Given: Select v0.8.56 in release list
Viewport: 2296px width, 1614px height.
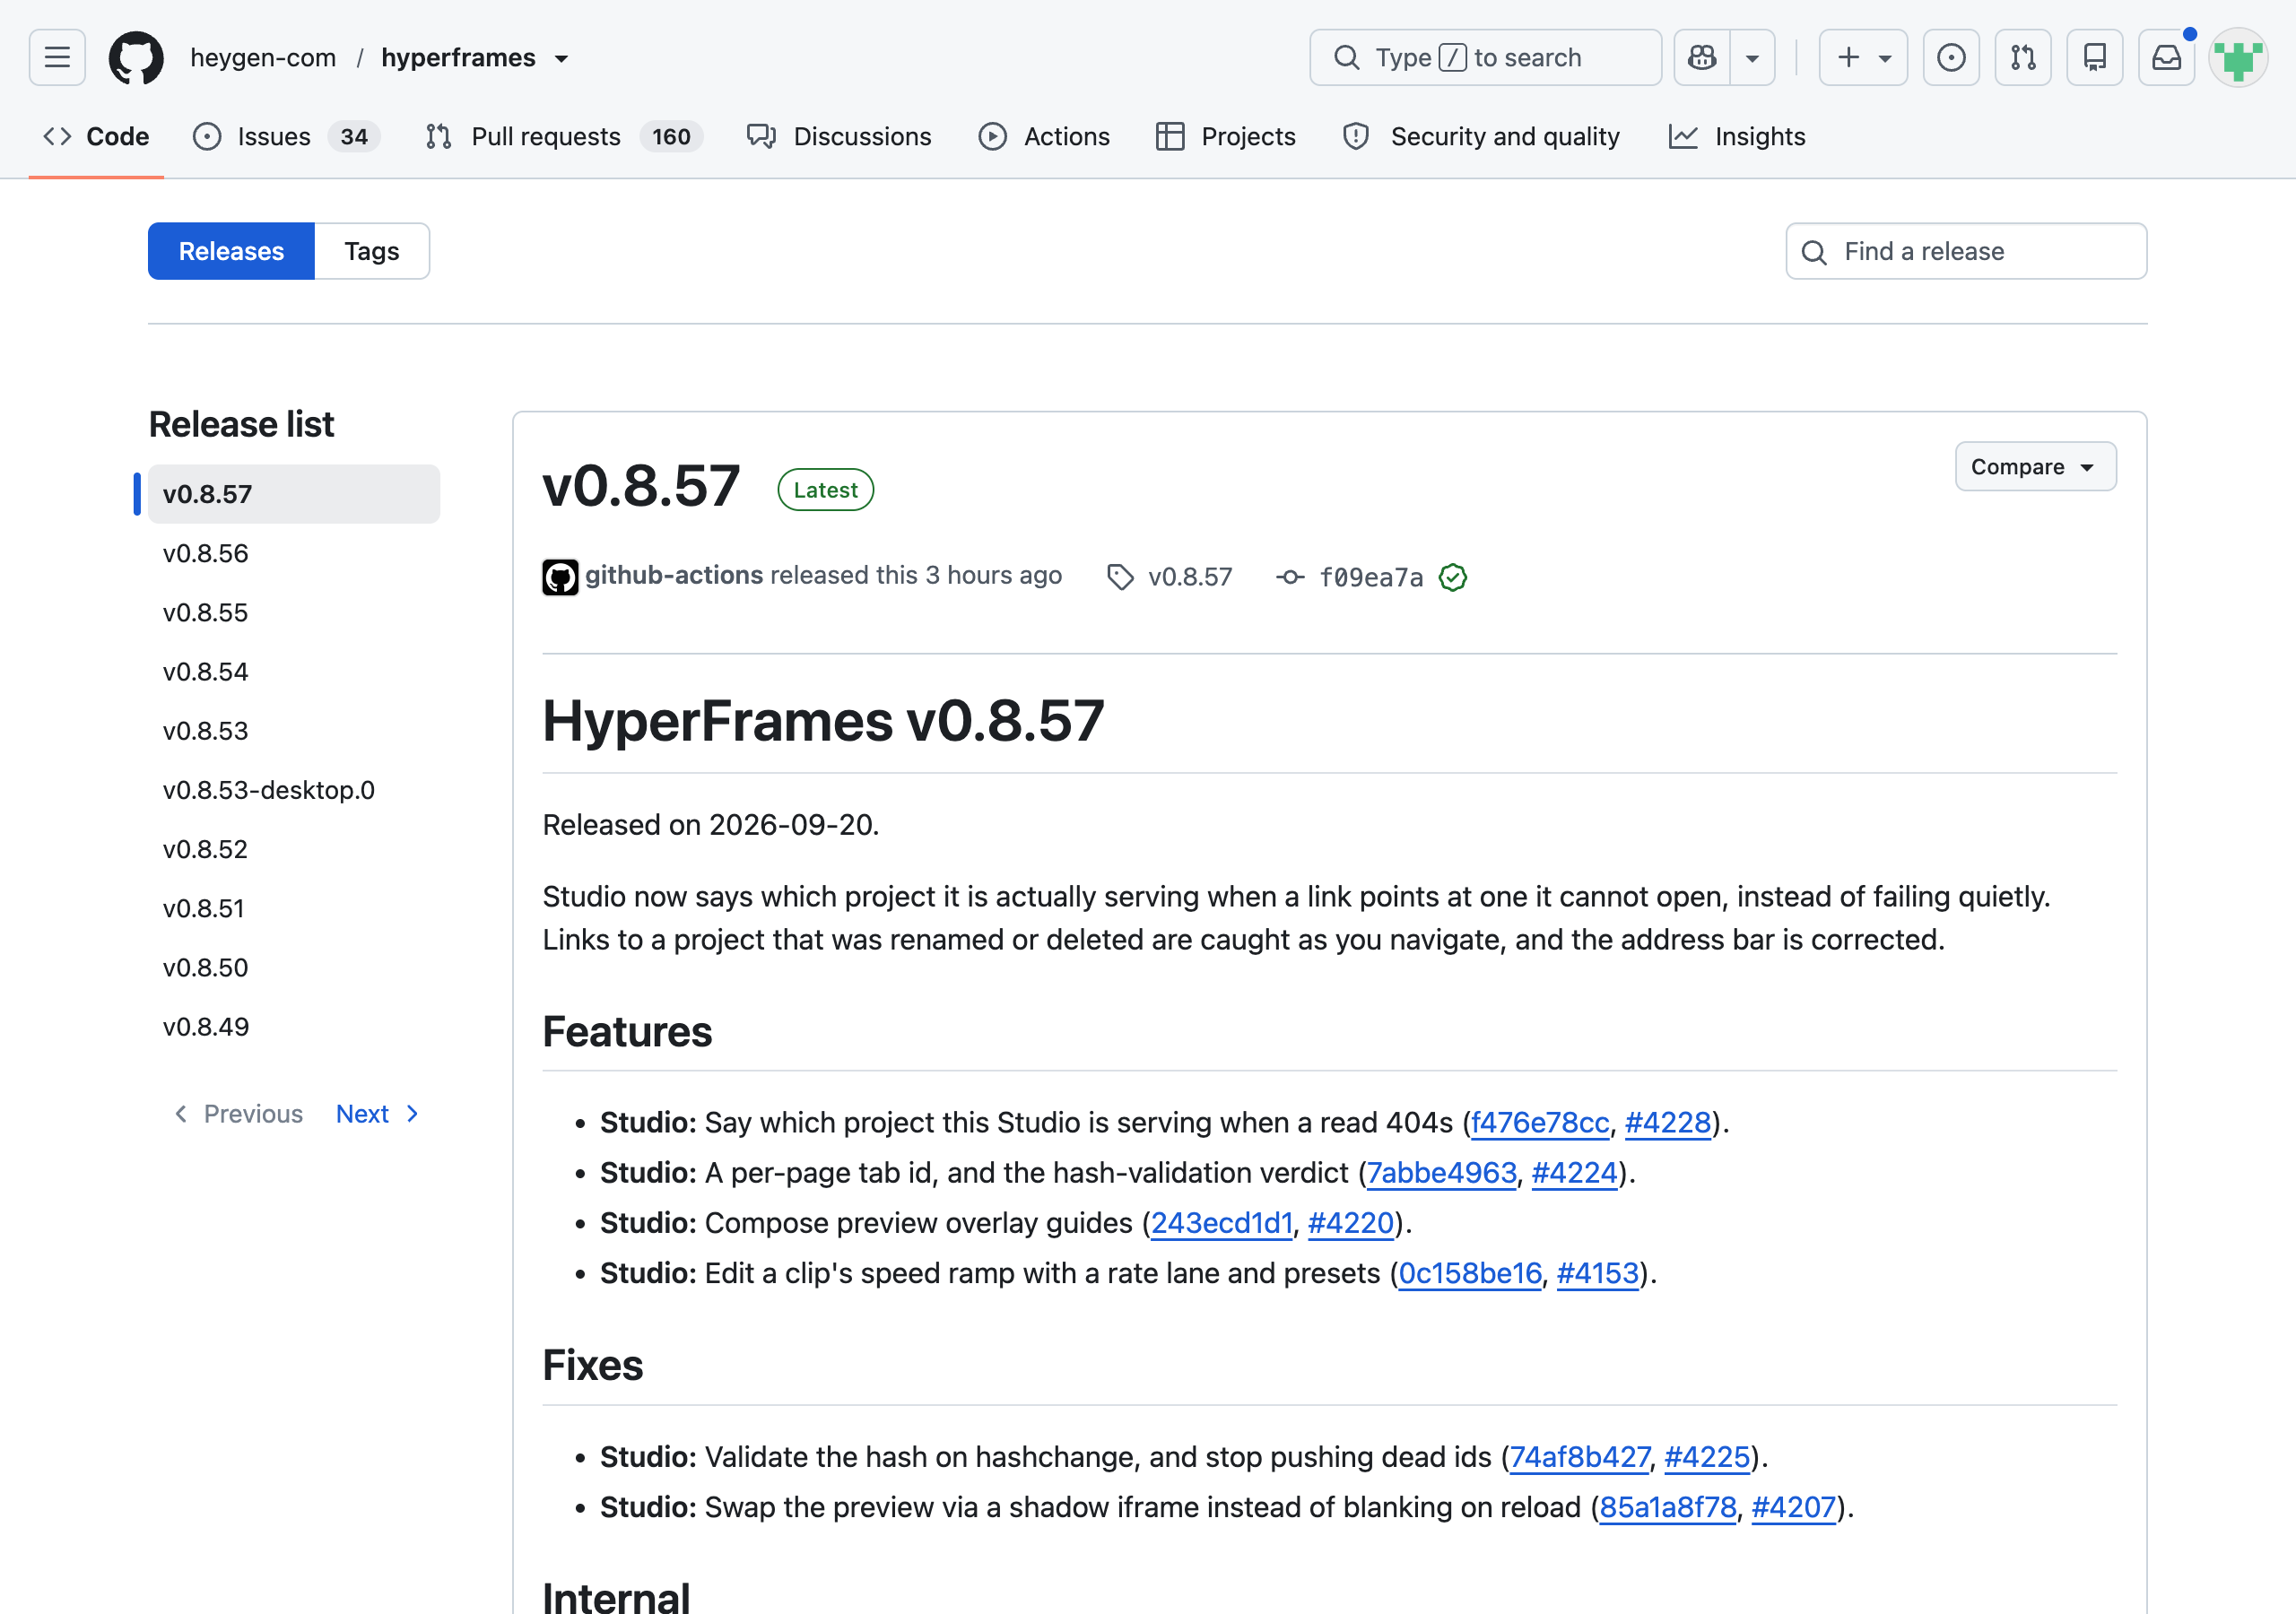Looking at the screenshot, I should [294, 553].
